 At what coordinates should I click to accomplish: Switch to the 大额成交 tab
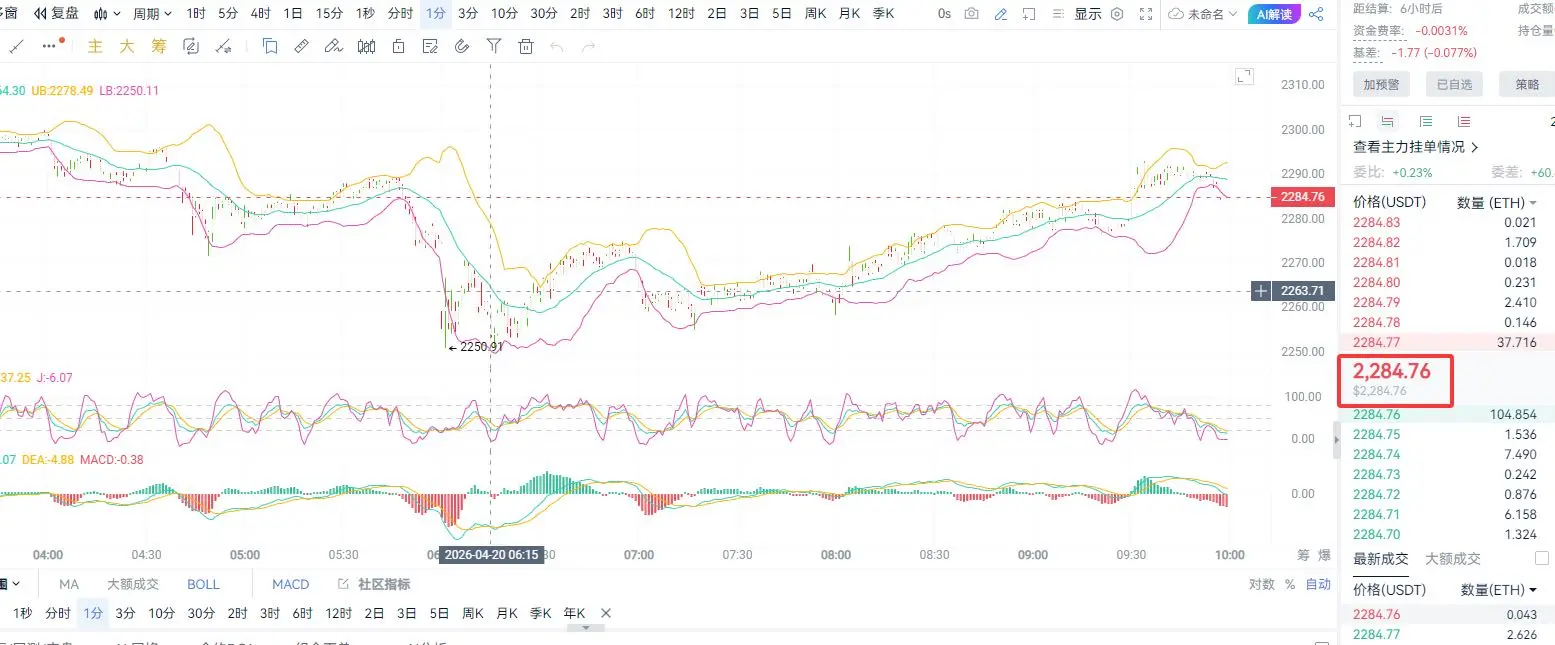pos(1452,559)
